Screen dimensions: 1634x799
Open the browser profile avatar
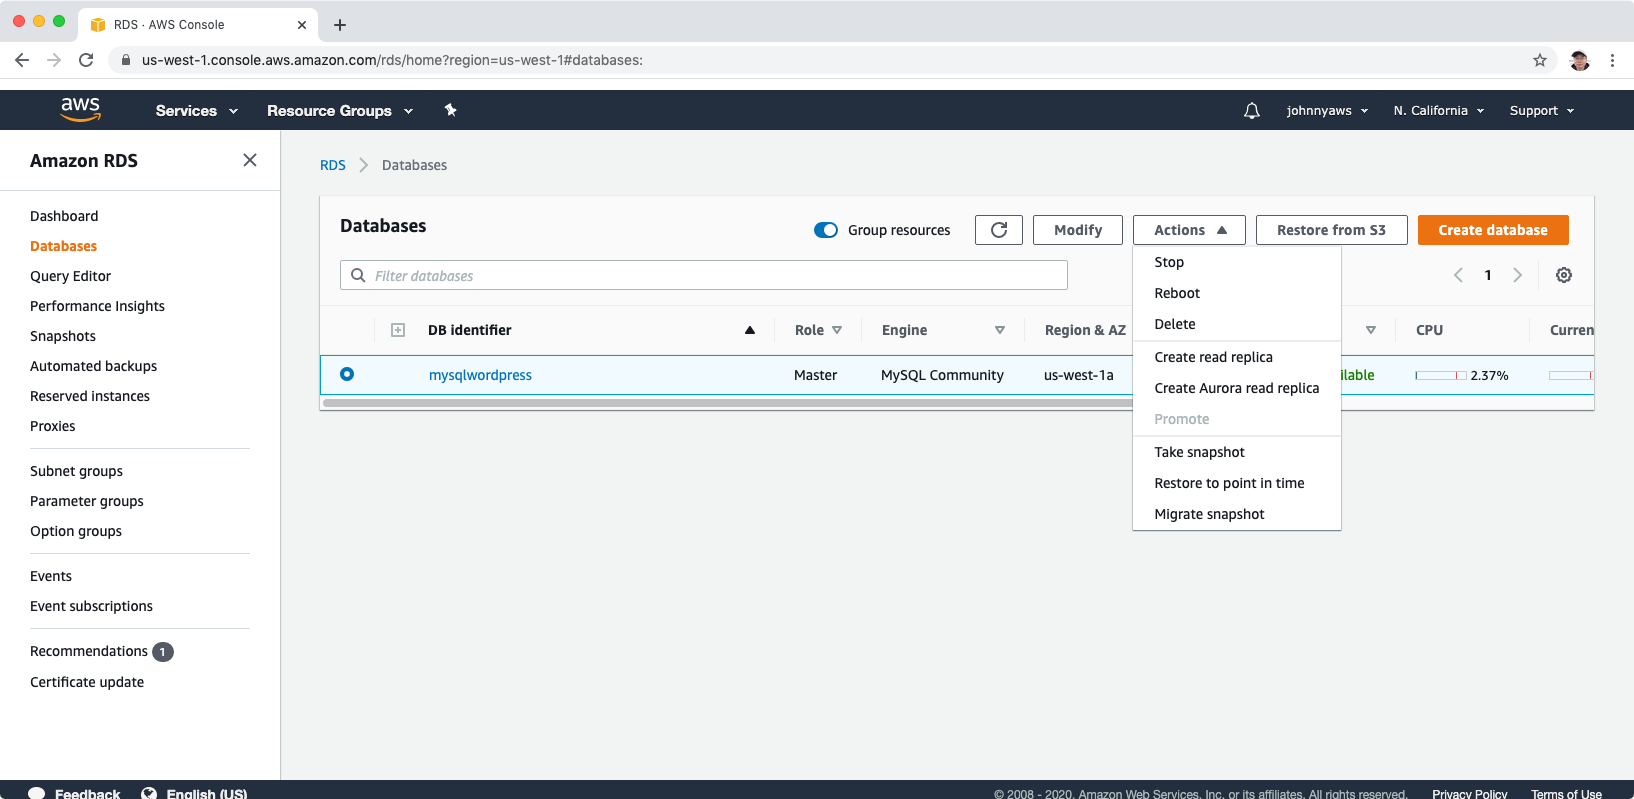click(1580, 60)
